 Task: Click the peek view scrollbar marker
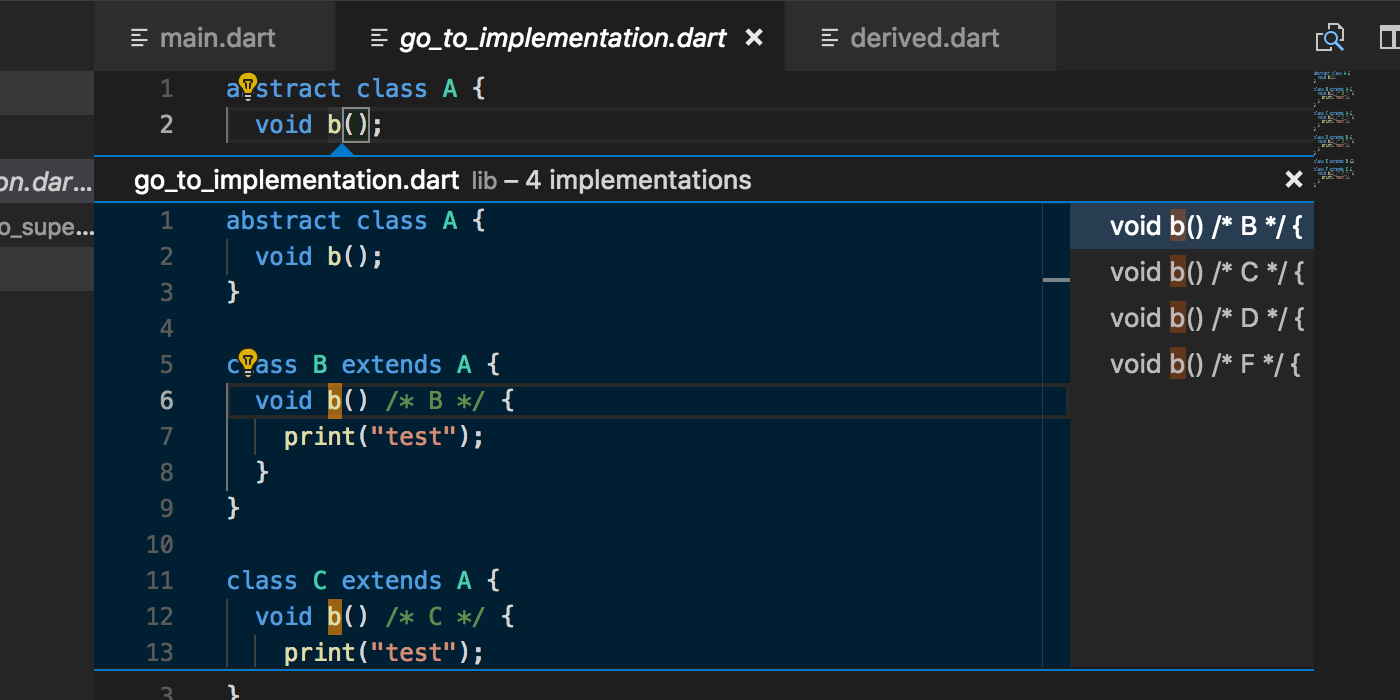[1056, 280]
